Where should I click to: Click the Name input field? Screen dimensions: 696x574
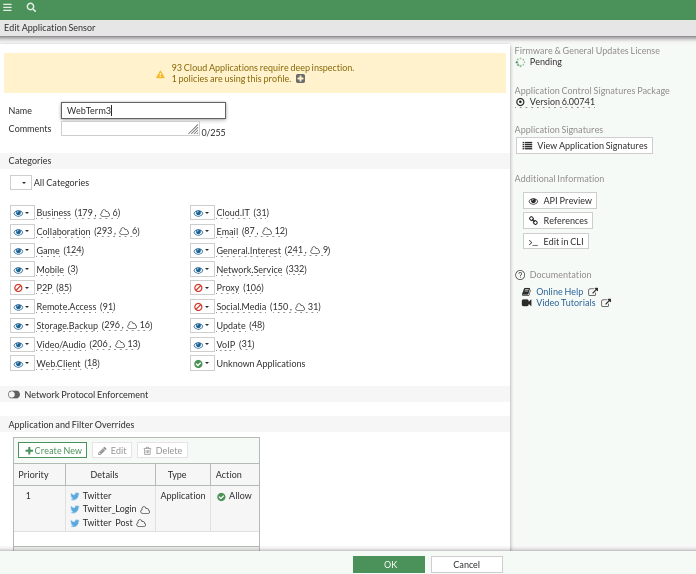click(143, 111)
